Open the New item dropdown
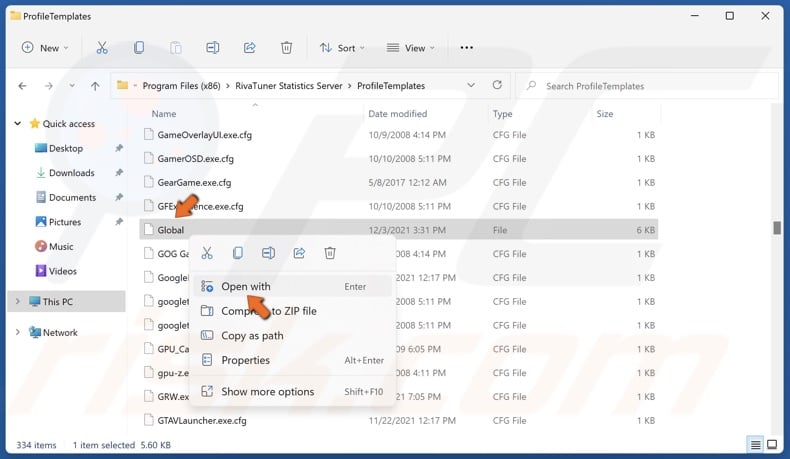The width and height of the screenshot is (790, 459). click(x=45, y=48)
